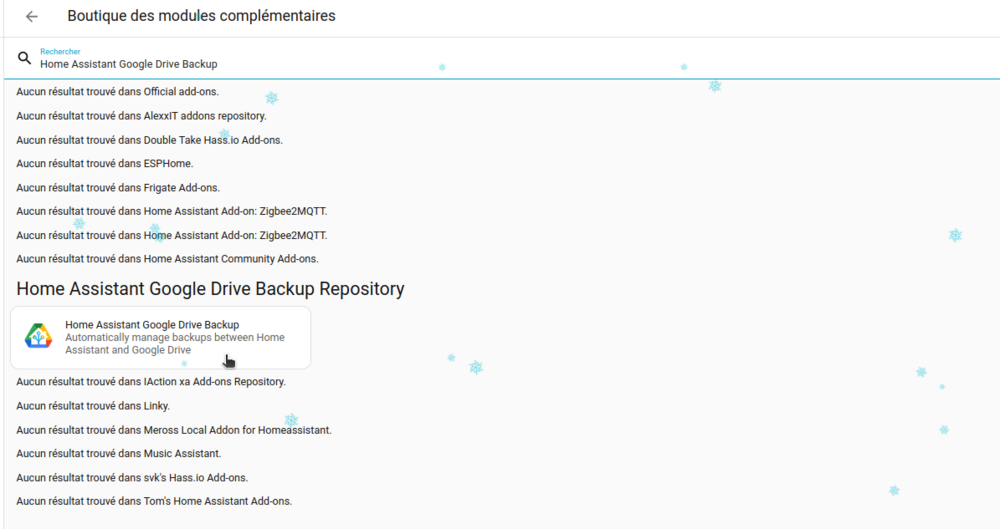Click the Meross Local Addon for Homeassistant line
The height and width of the screenshot is (529, 1000).
(174, 430)
